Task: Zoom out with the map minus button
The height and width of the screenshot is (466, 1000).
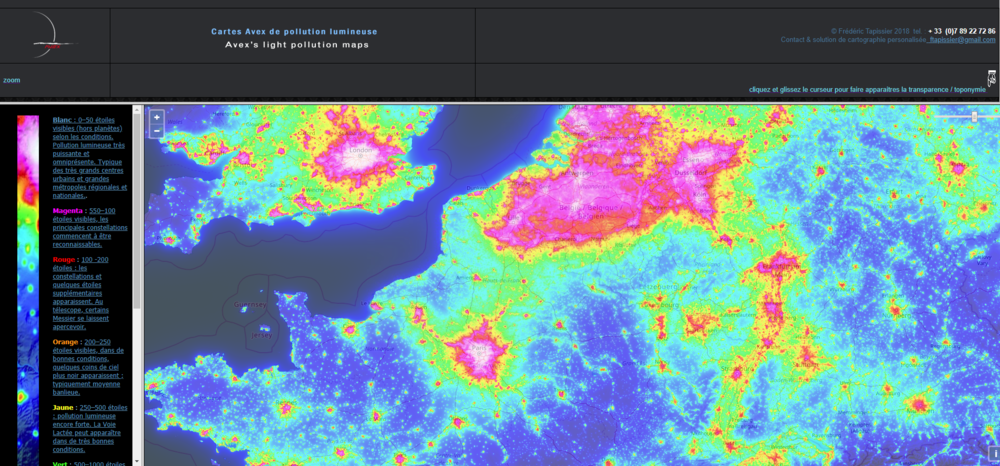Action: tap(157, 131)
